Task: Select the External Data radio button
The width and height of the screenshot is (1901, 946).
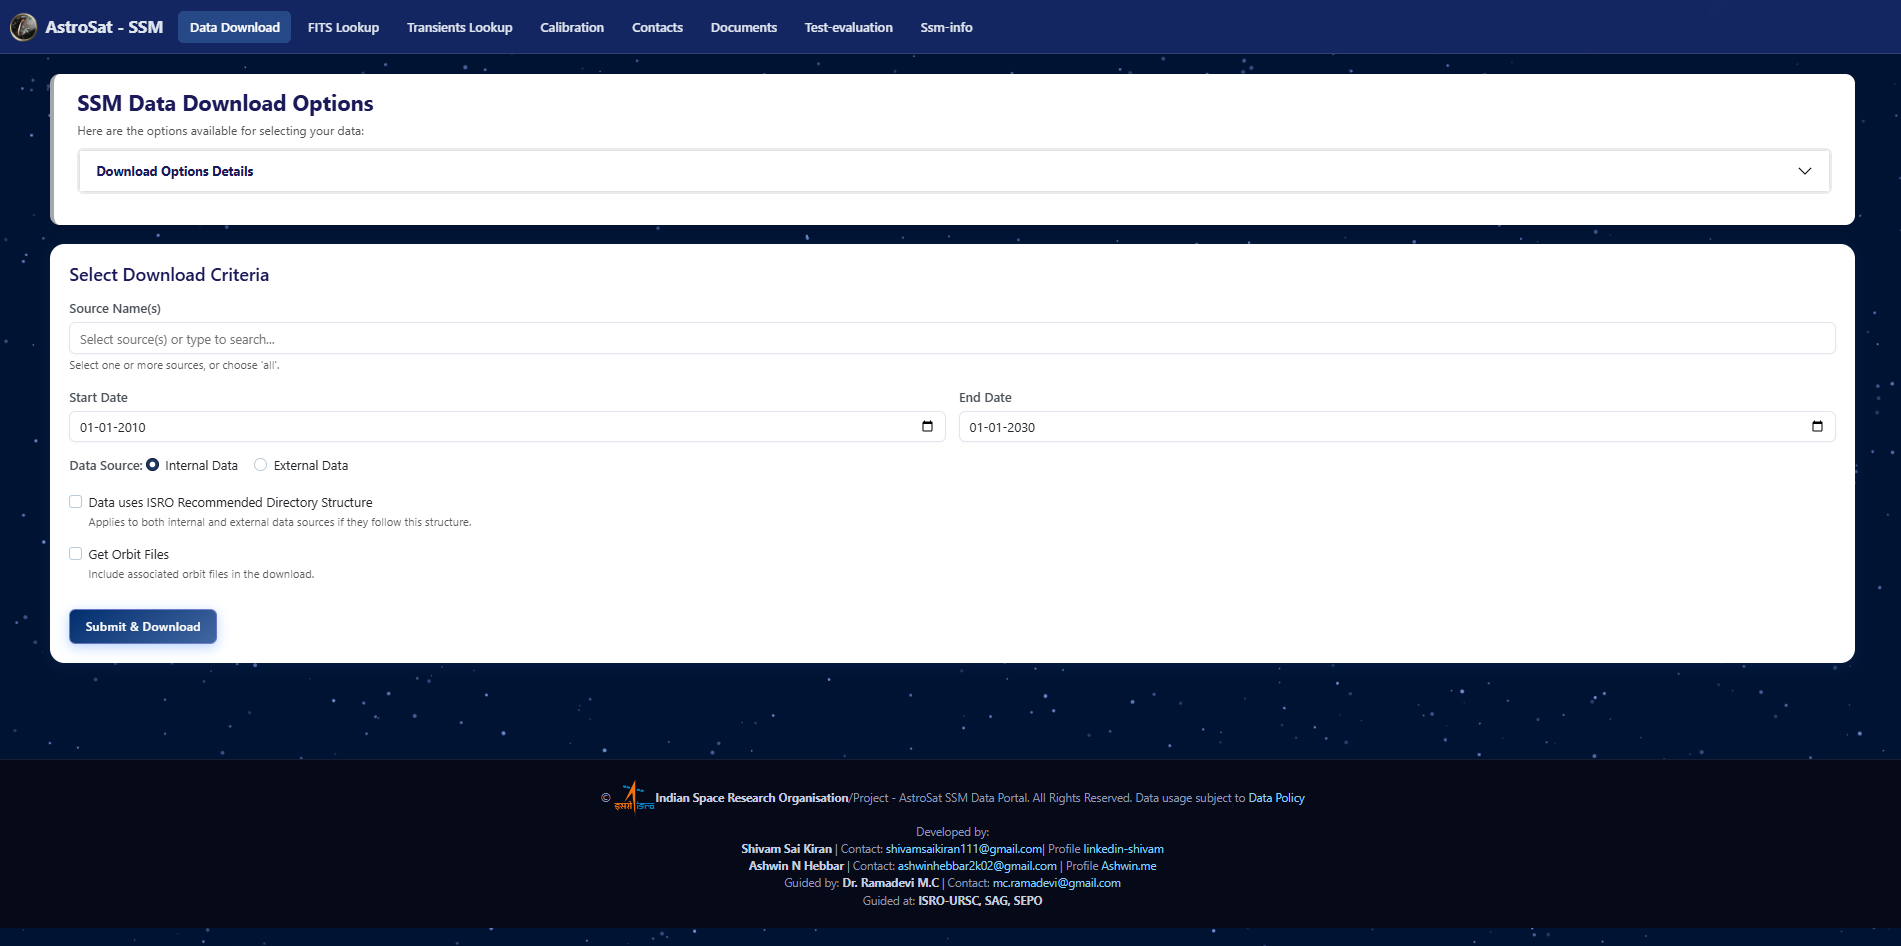Action: tap(261, 465)
